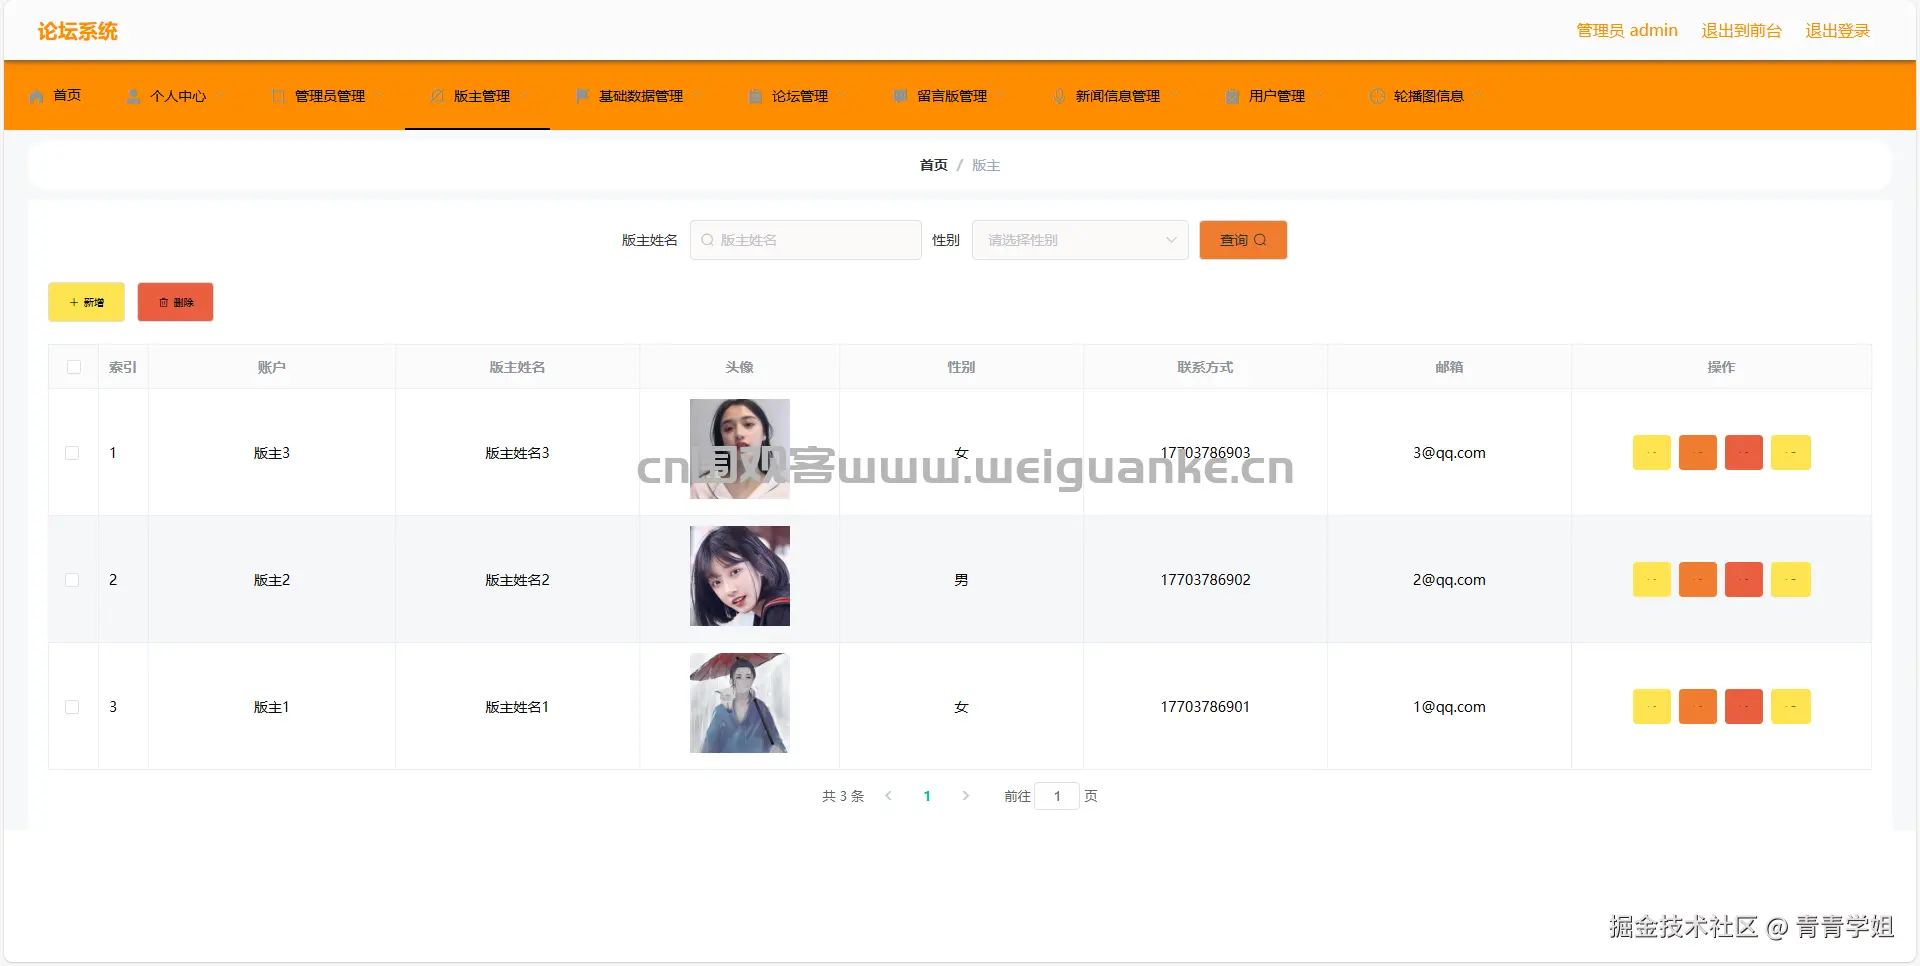The width and height of the screenshot is (1920, 966).
Task: Click the 前往 page number input
Action: (x=1057, y=796)
